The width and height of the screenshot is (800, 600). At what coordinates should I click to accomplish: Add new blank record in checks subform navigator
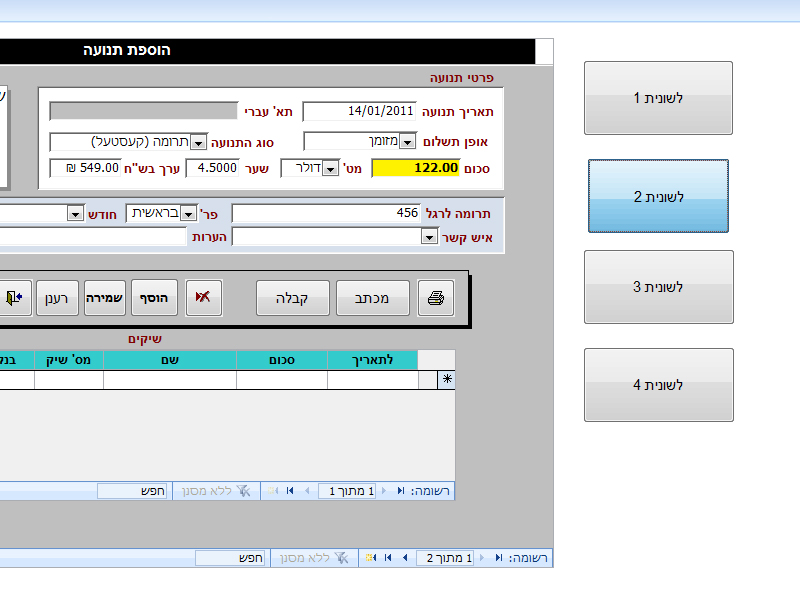273,491
